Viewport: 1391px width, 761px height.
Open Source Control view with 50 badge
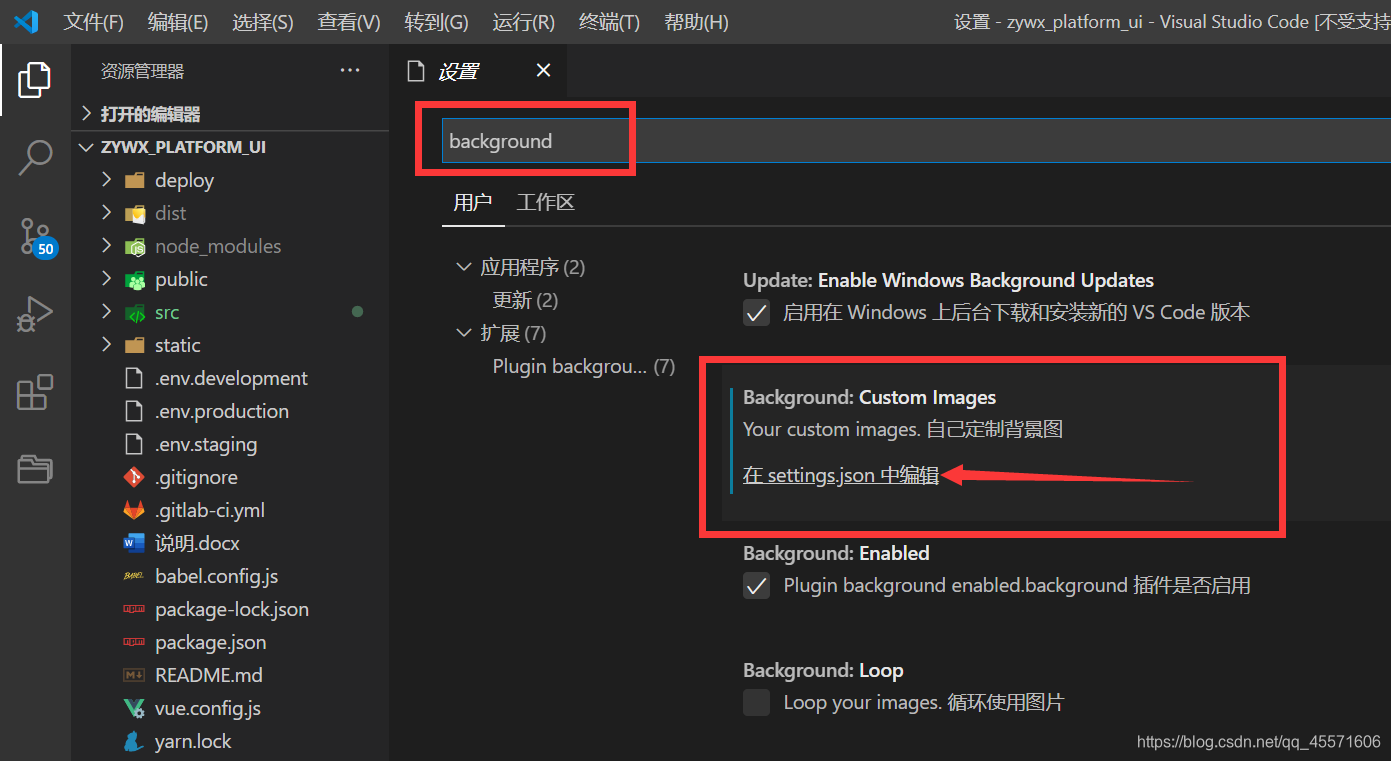(x=37, y=237)
